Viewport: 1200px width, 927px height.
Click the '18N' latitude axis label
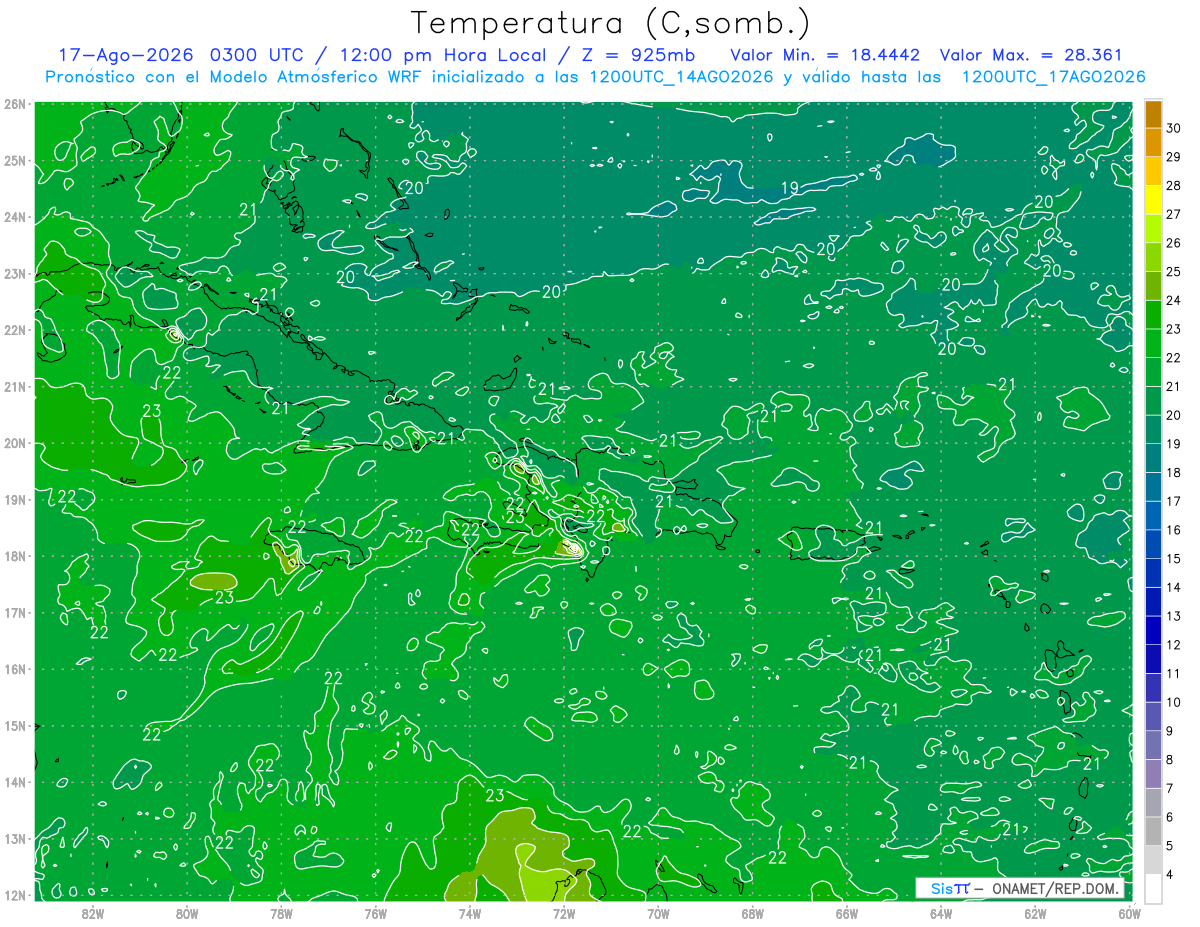(15, 555)
